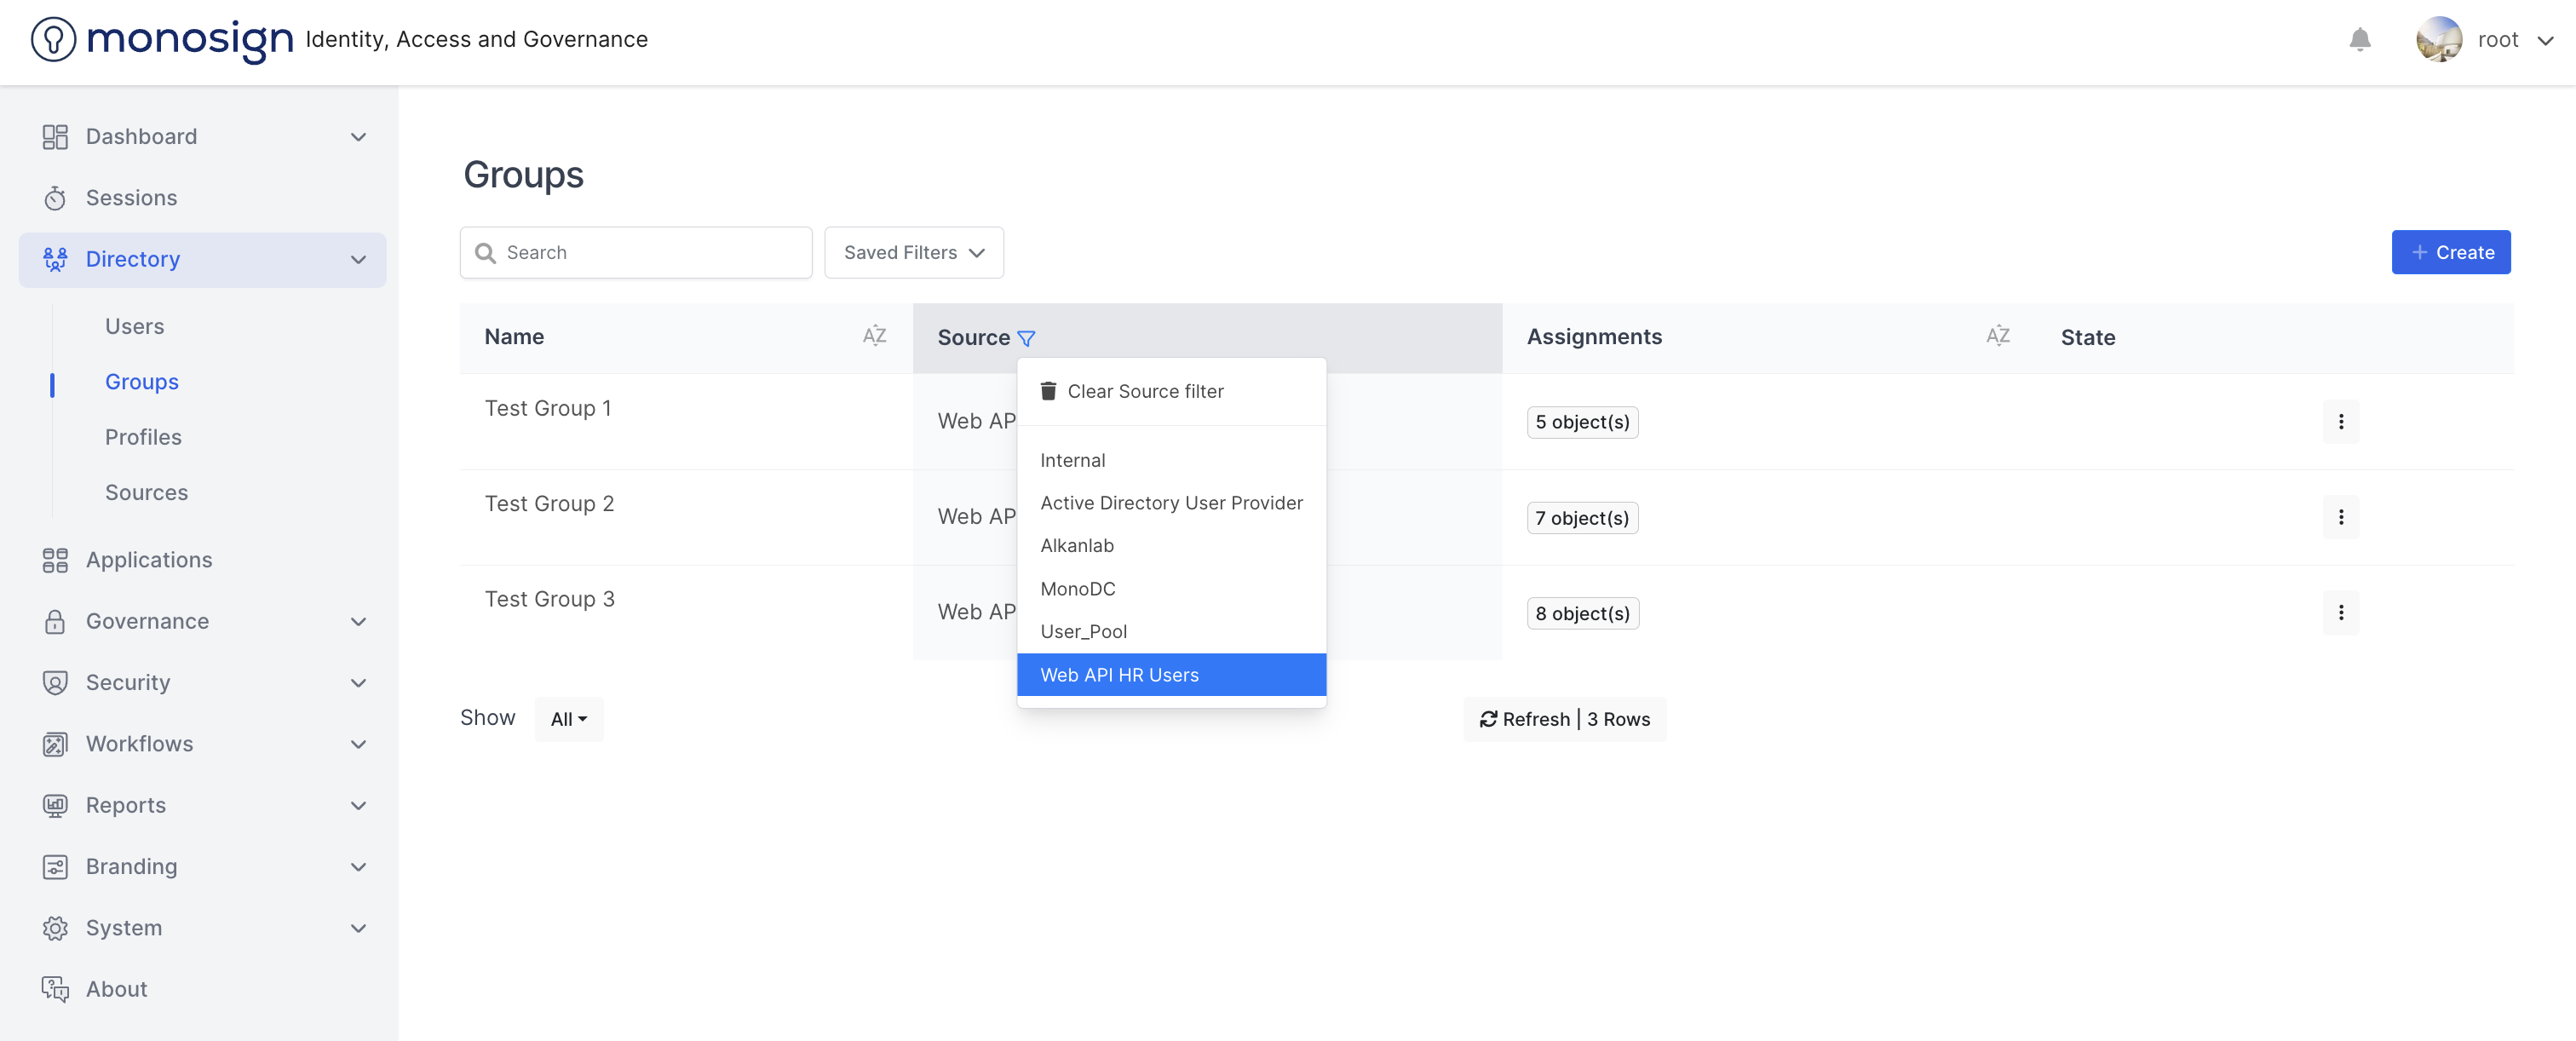Click the trash icon for Clear Source filter
The width and height of the screenshot is (2576, 1041).
[x=1048, y=391]
